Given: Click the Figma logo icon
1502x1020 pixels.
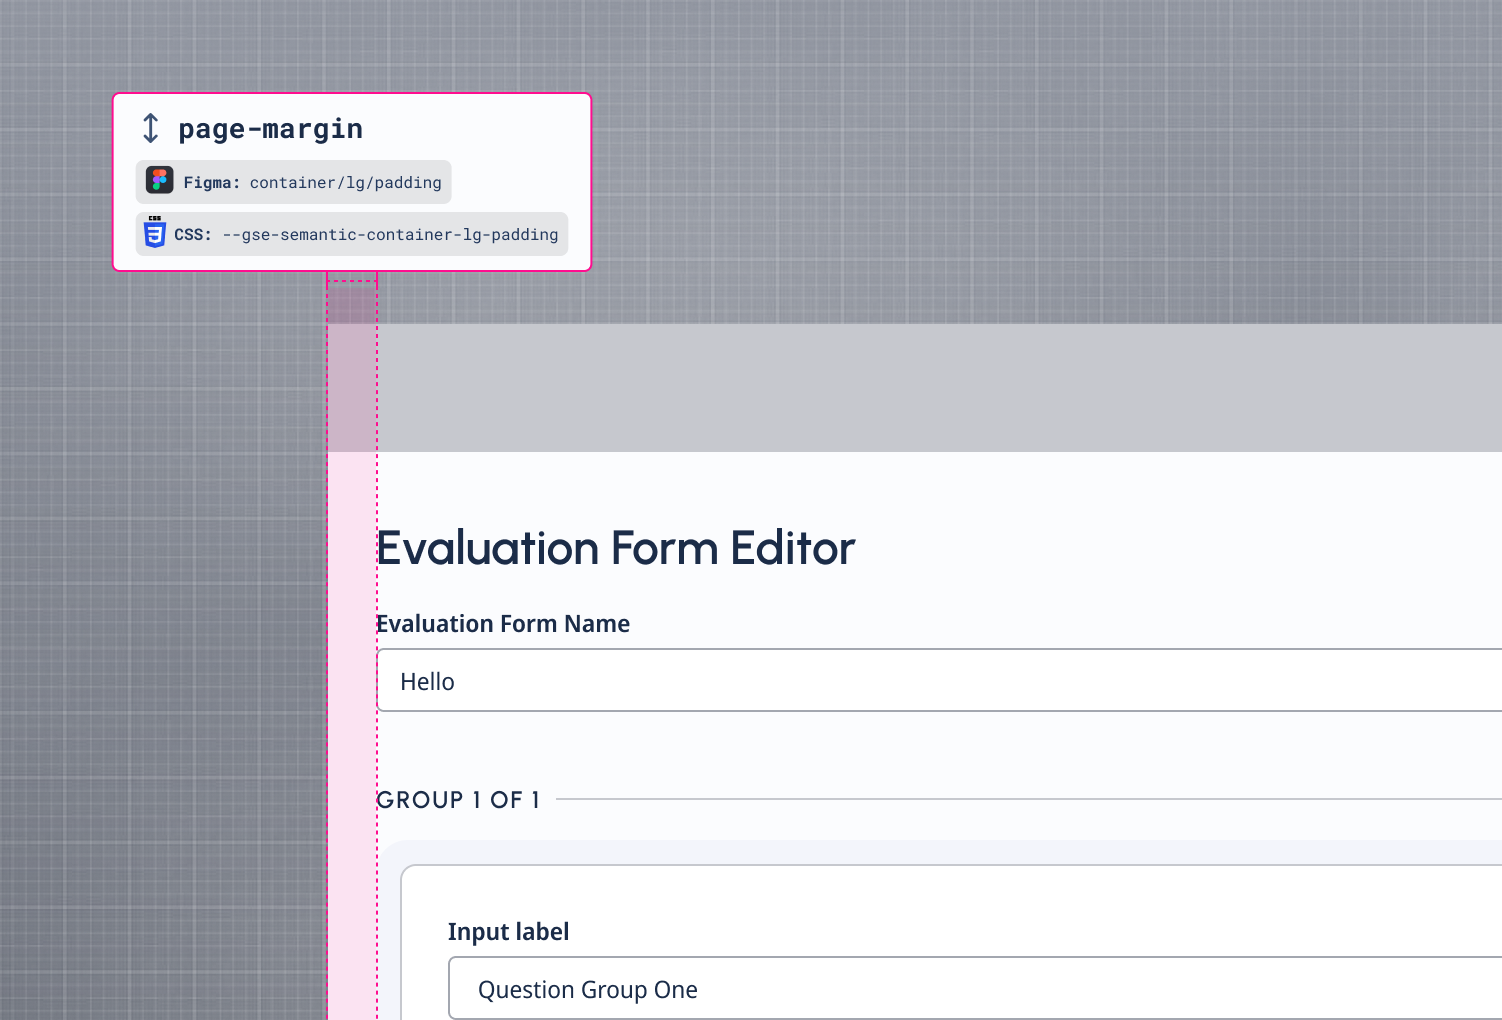Looking at the screenshot, I should [160, 181].
